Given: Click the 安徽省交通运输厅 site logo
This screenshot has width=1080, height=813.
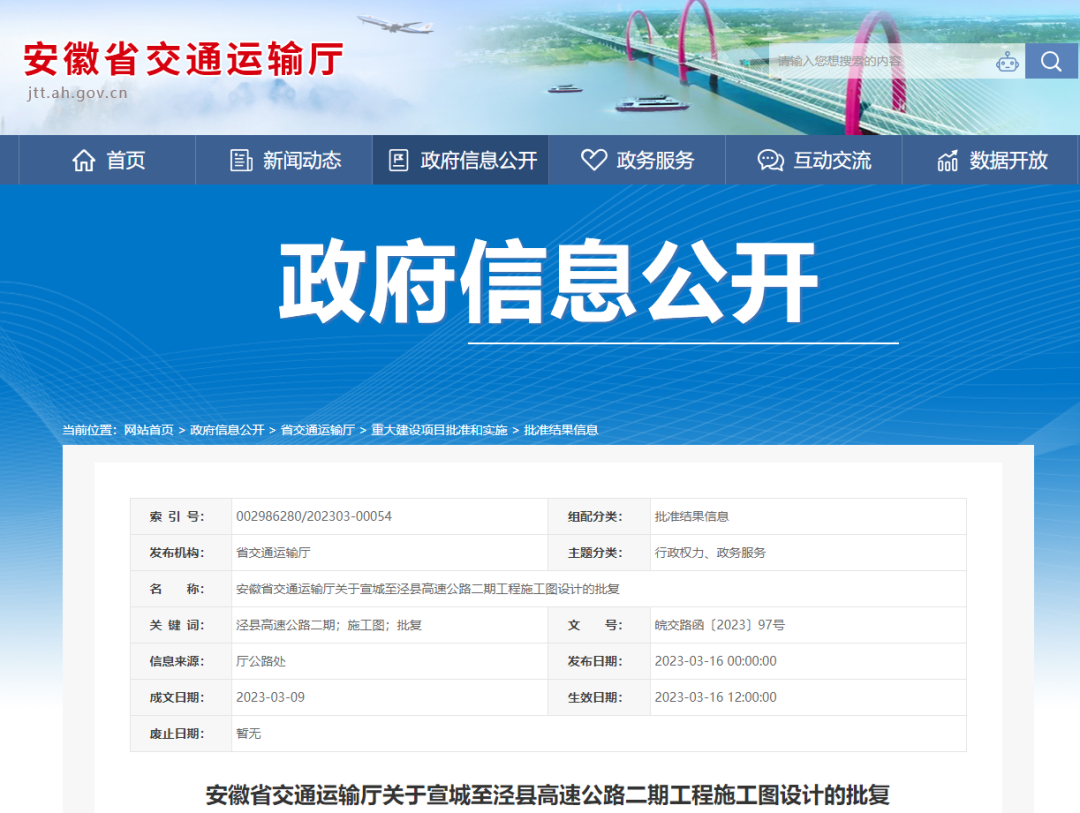Looking at the screenshot, I should click(x=185, y=60).
